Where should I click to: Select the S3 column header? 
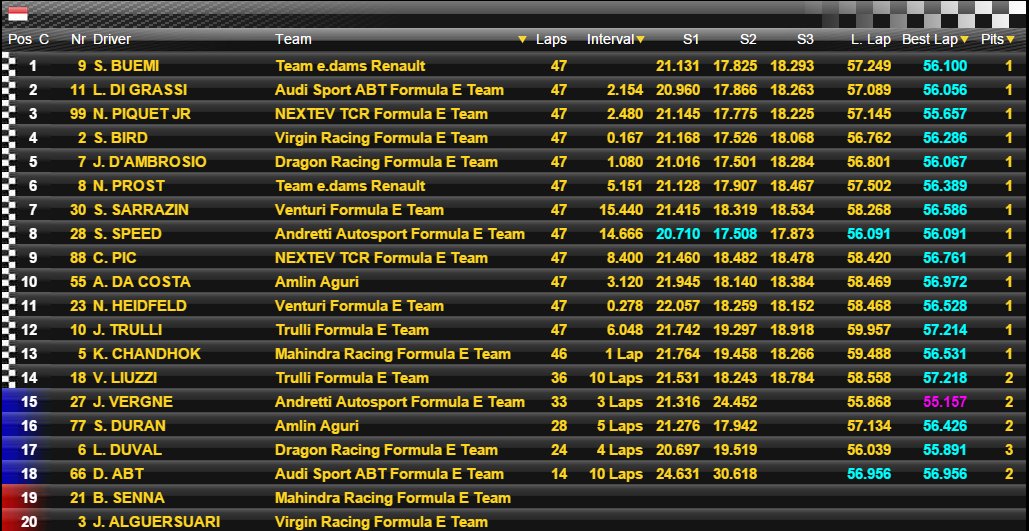tap(805, 39)
